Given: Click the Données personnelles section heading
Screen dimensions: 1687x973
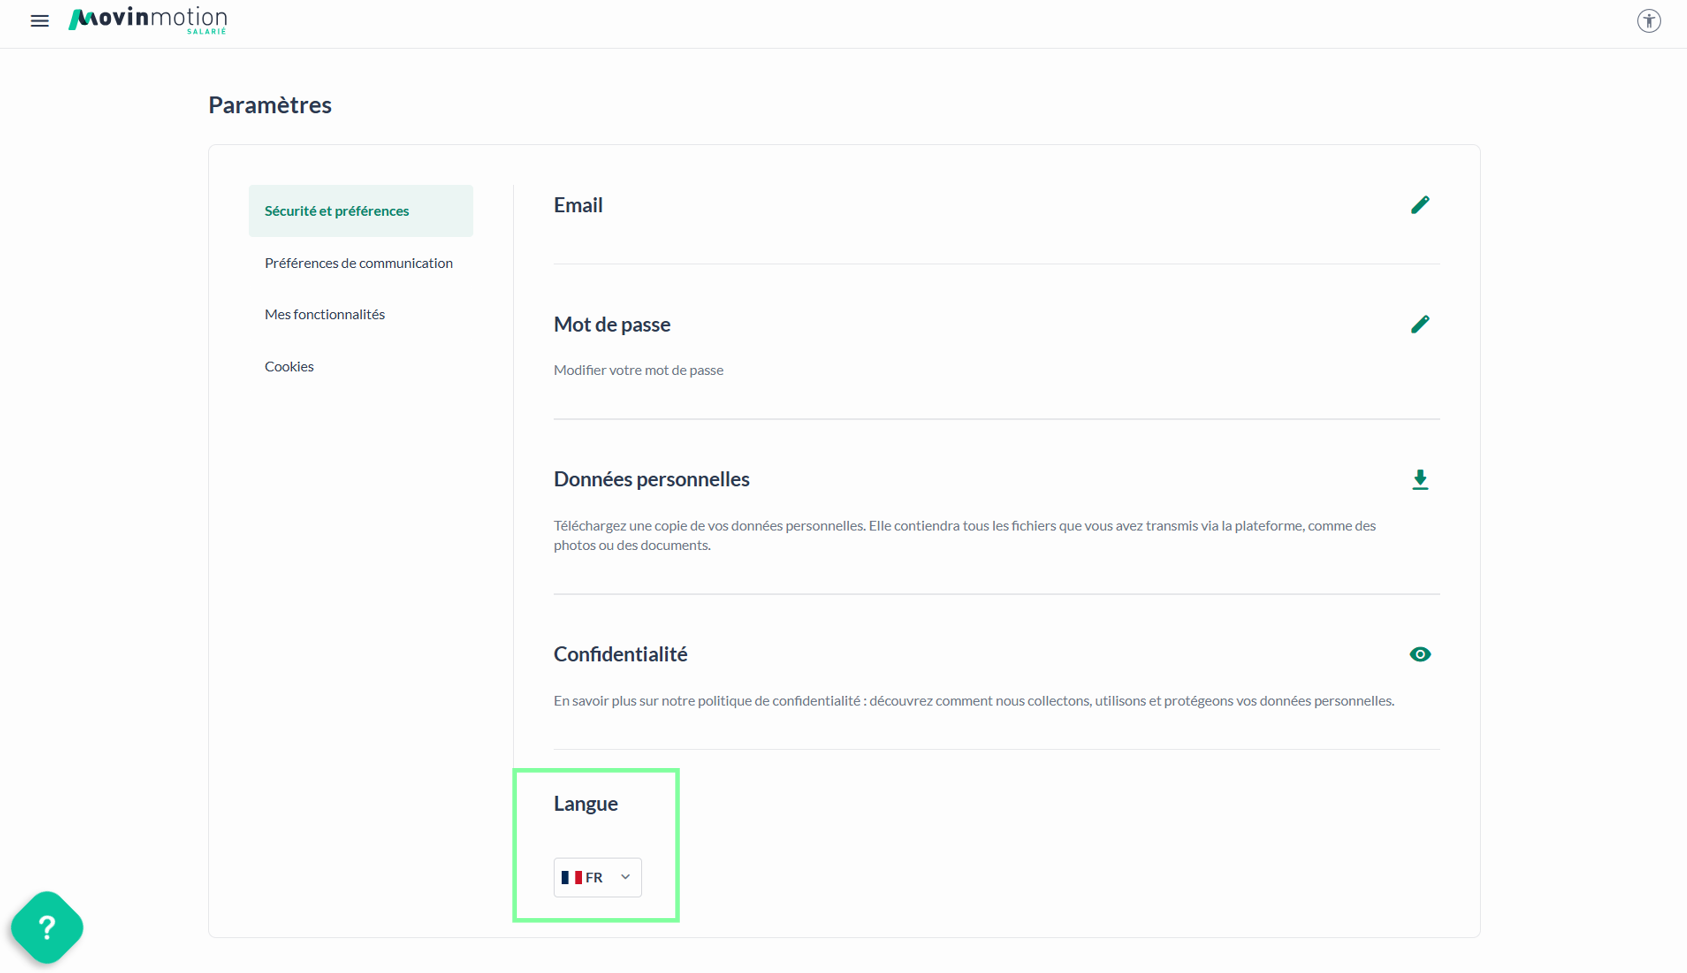Looking at the screenshot, I should [651, 479].
